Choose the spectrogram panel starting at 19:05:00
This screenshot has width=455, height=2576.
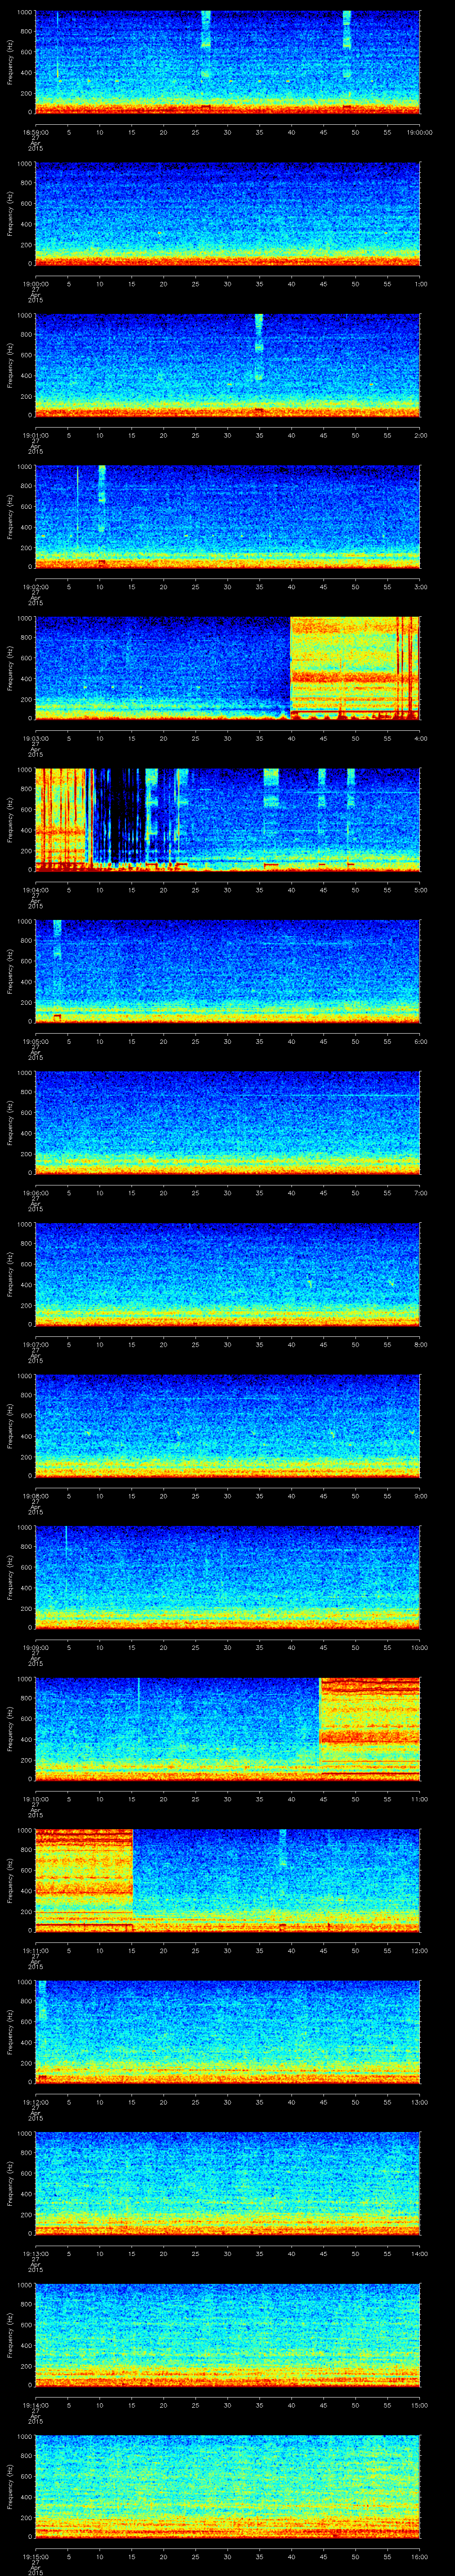pyautogui.click(x=227, y=971)
